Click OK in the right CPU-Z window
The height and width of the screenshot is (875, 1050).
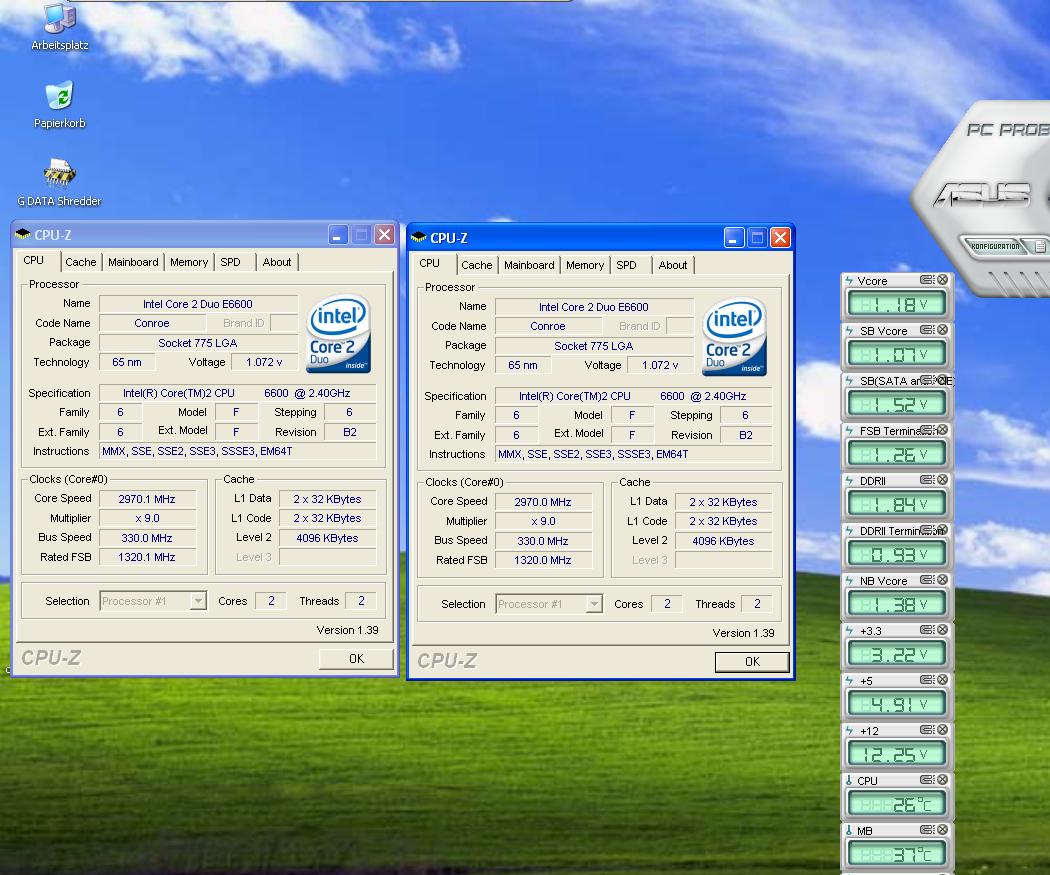coord(752,661)
